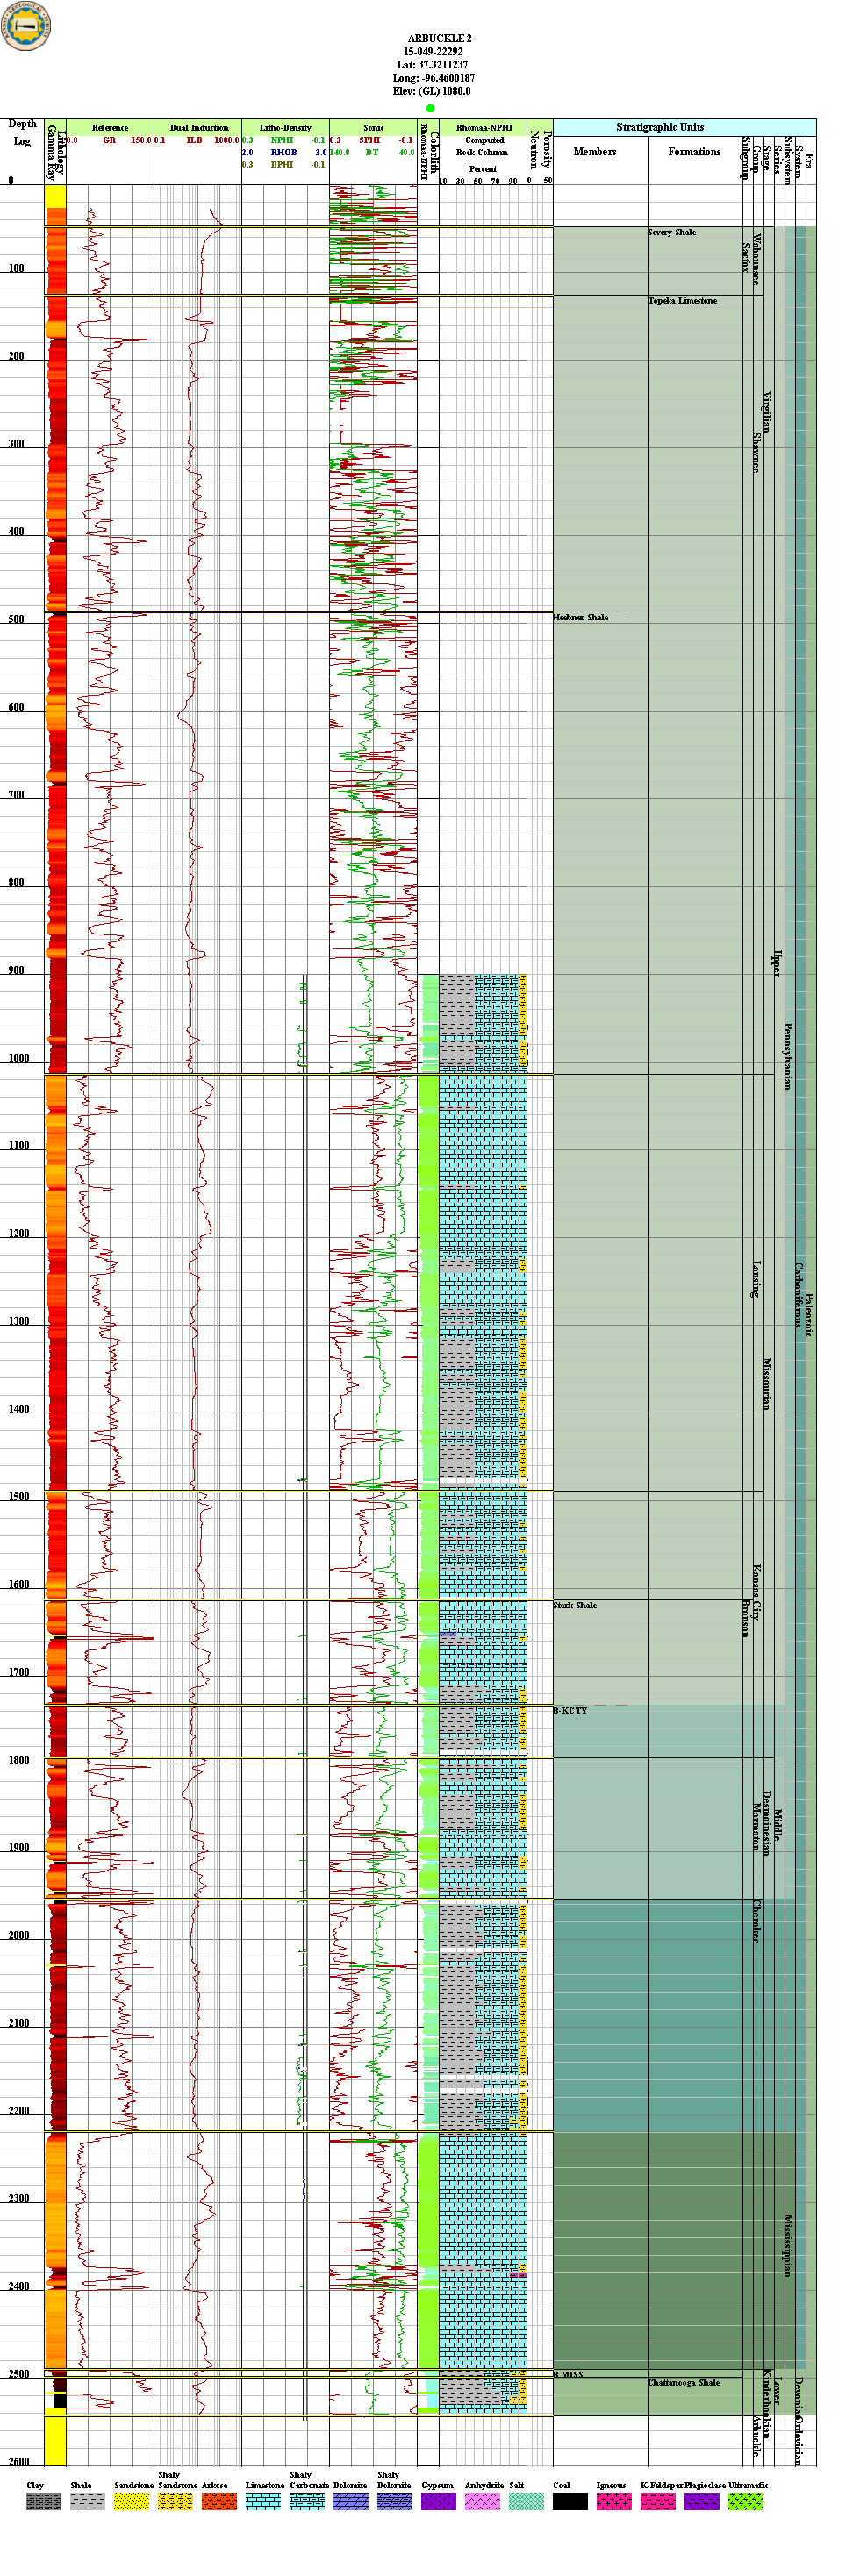Click the K-Feldspar legend pattern

pos(659,2501)
